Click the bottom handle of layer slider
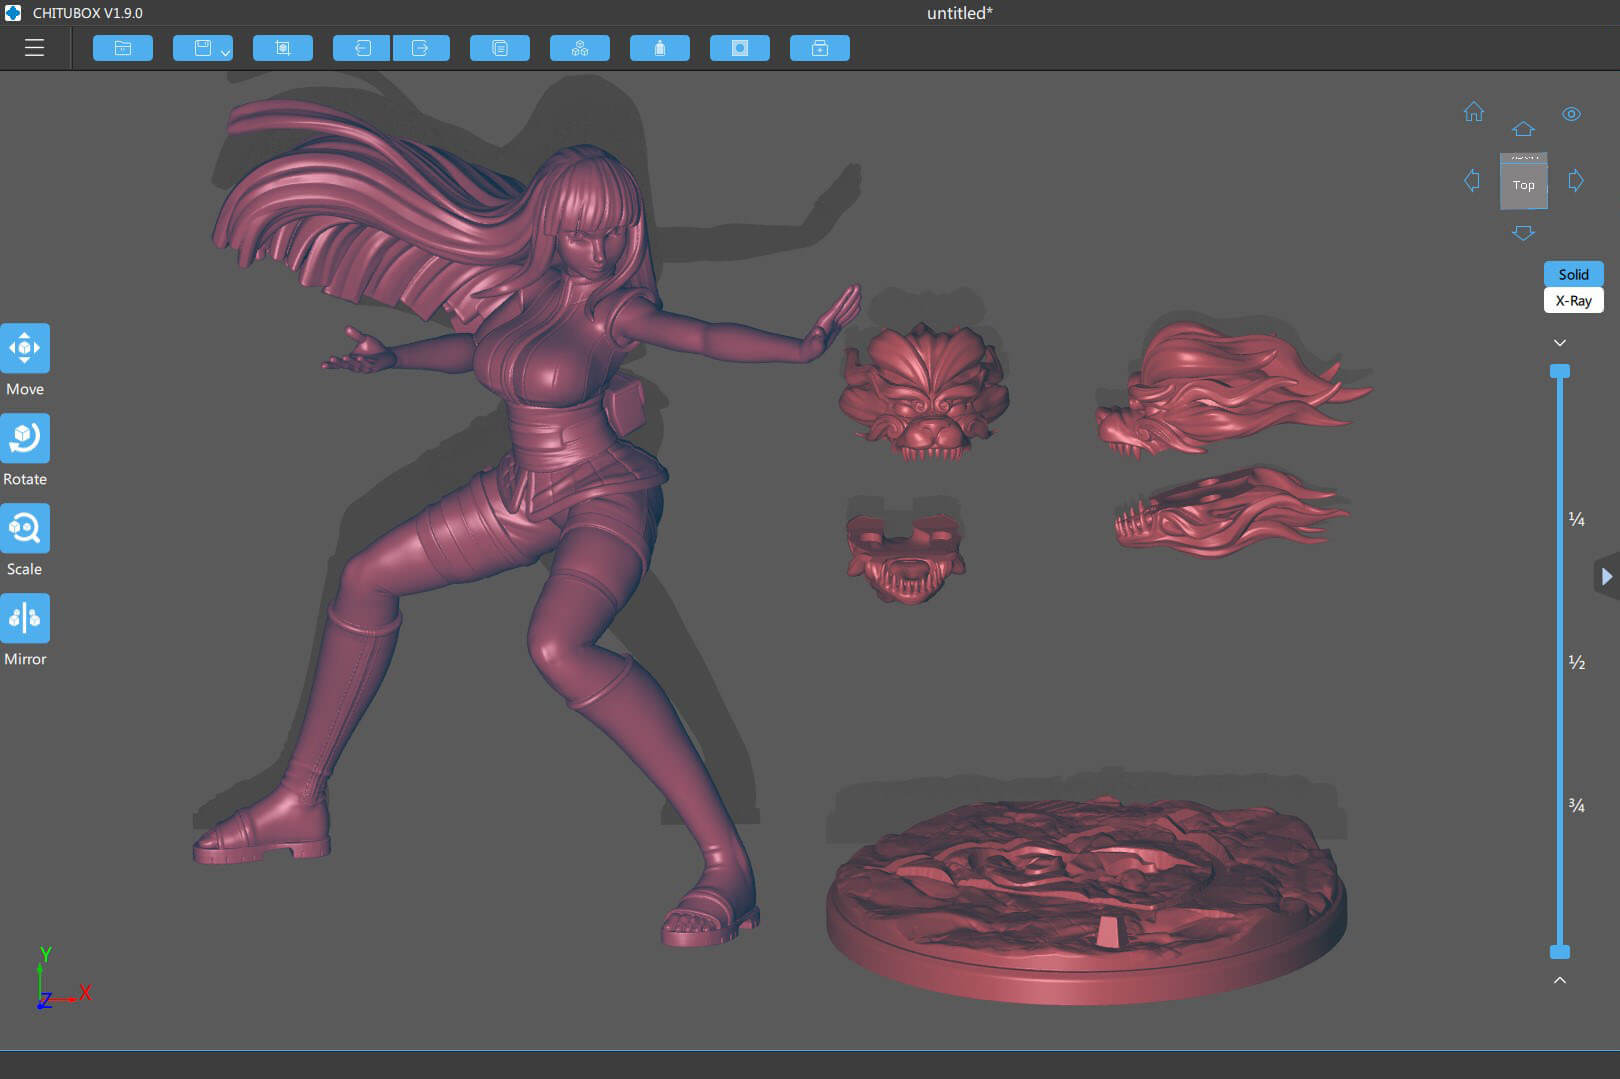Screen dimensions: 1620x1079 (1560, 952)
